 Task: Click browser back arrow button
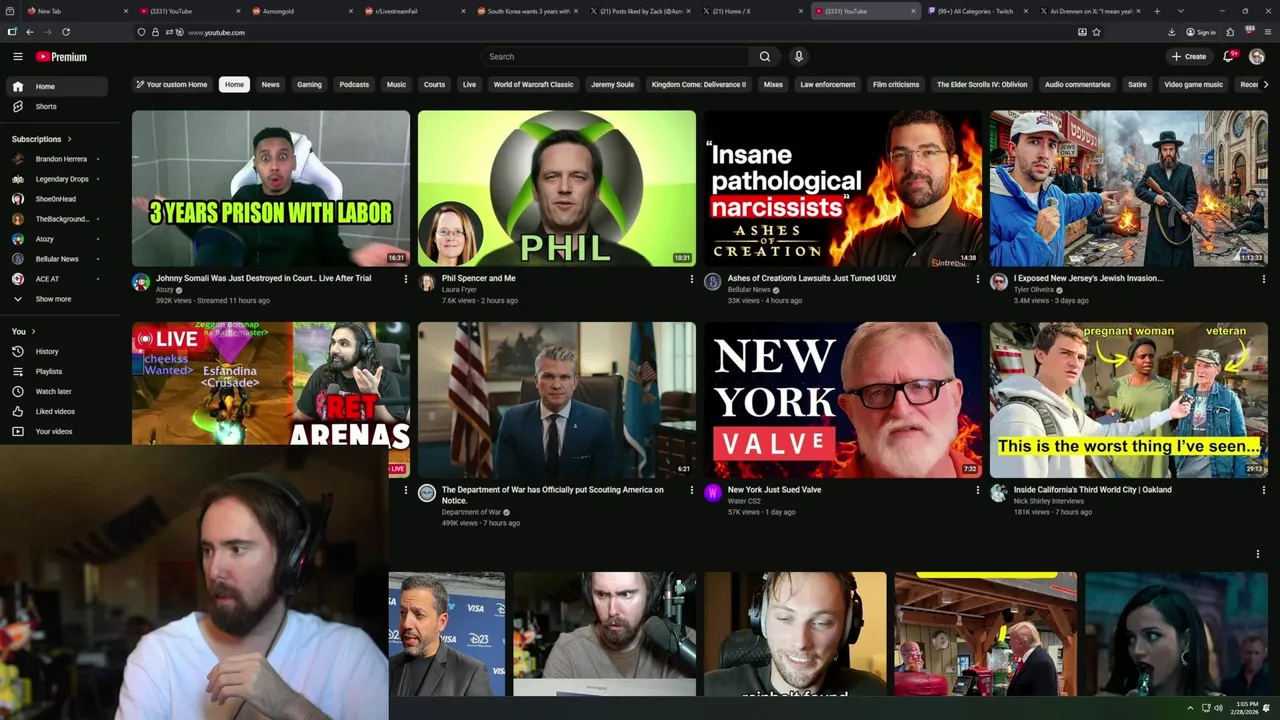(30, 32)
